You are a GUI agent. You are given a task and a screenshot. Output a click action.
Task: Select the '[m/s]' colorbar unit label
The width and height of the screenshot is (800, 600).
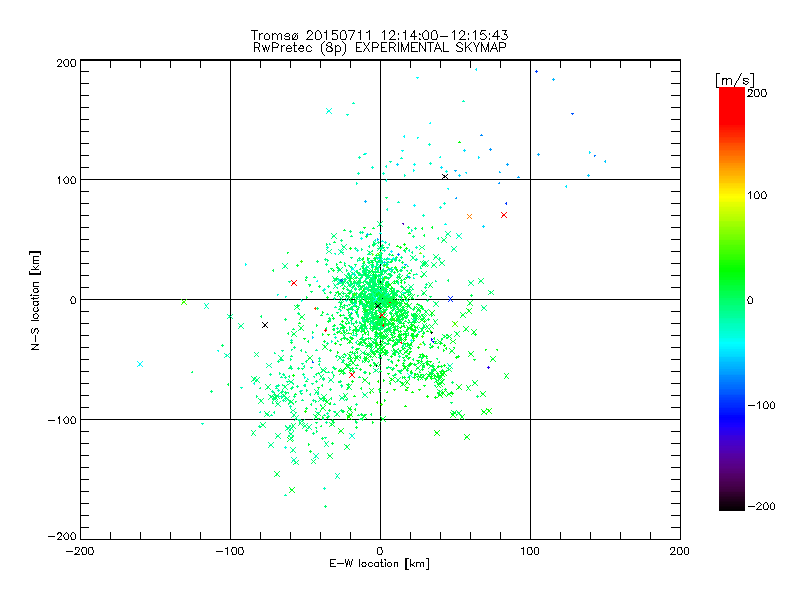734,80
